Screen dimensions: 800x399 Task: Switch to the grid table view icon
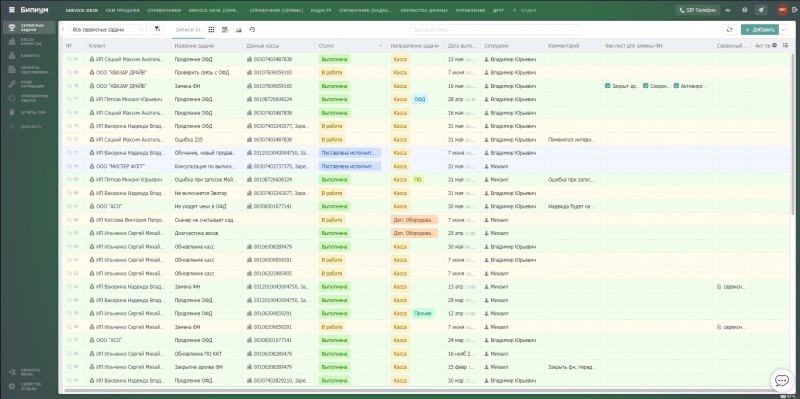point(211,30)
